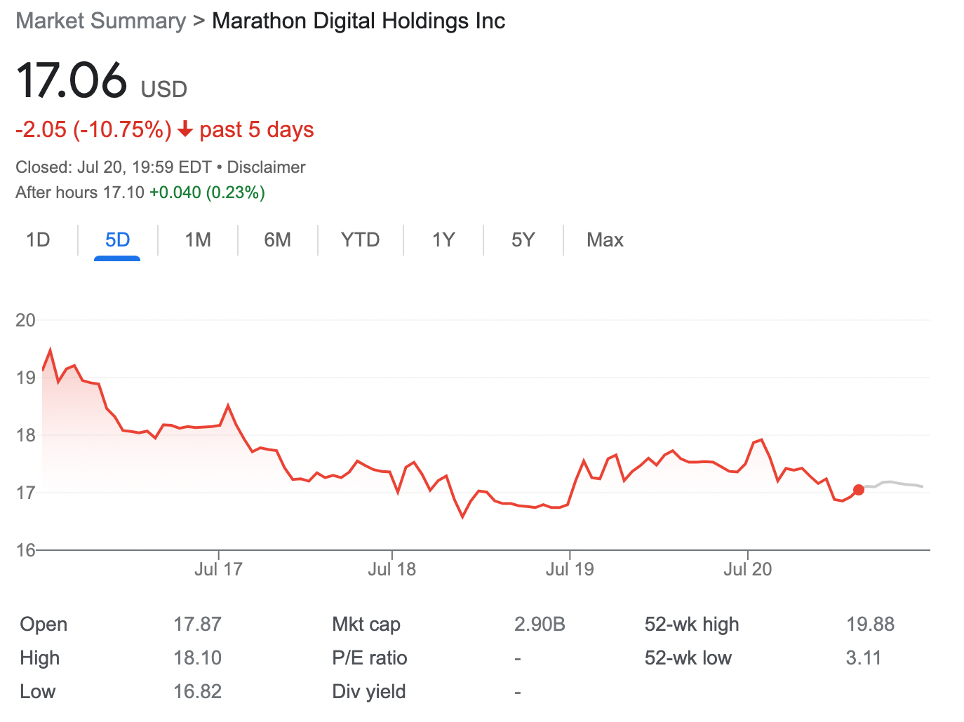Click the Low value 16.82
Image resolution: width=964 pixels, height=722 pixels.
(197, 691)
